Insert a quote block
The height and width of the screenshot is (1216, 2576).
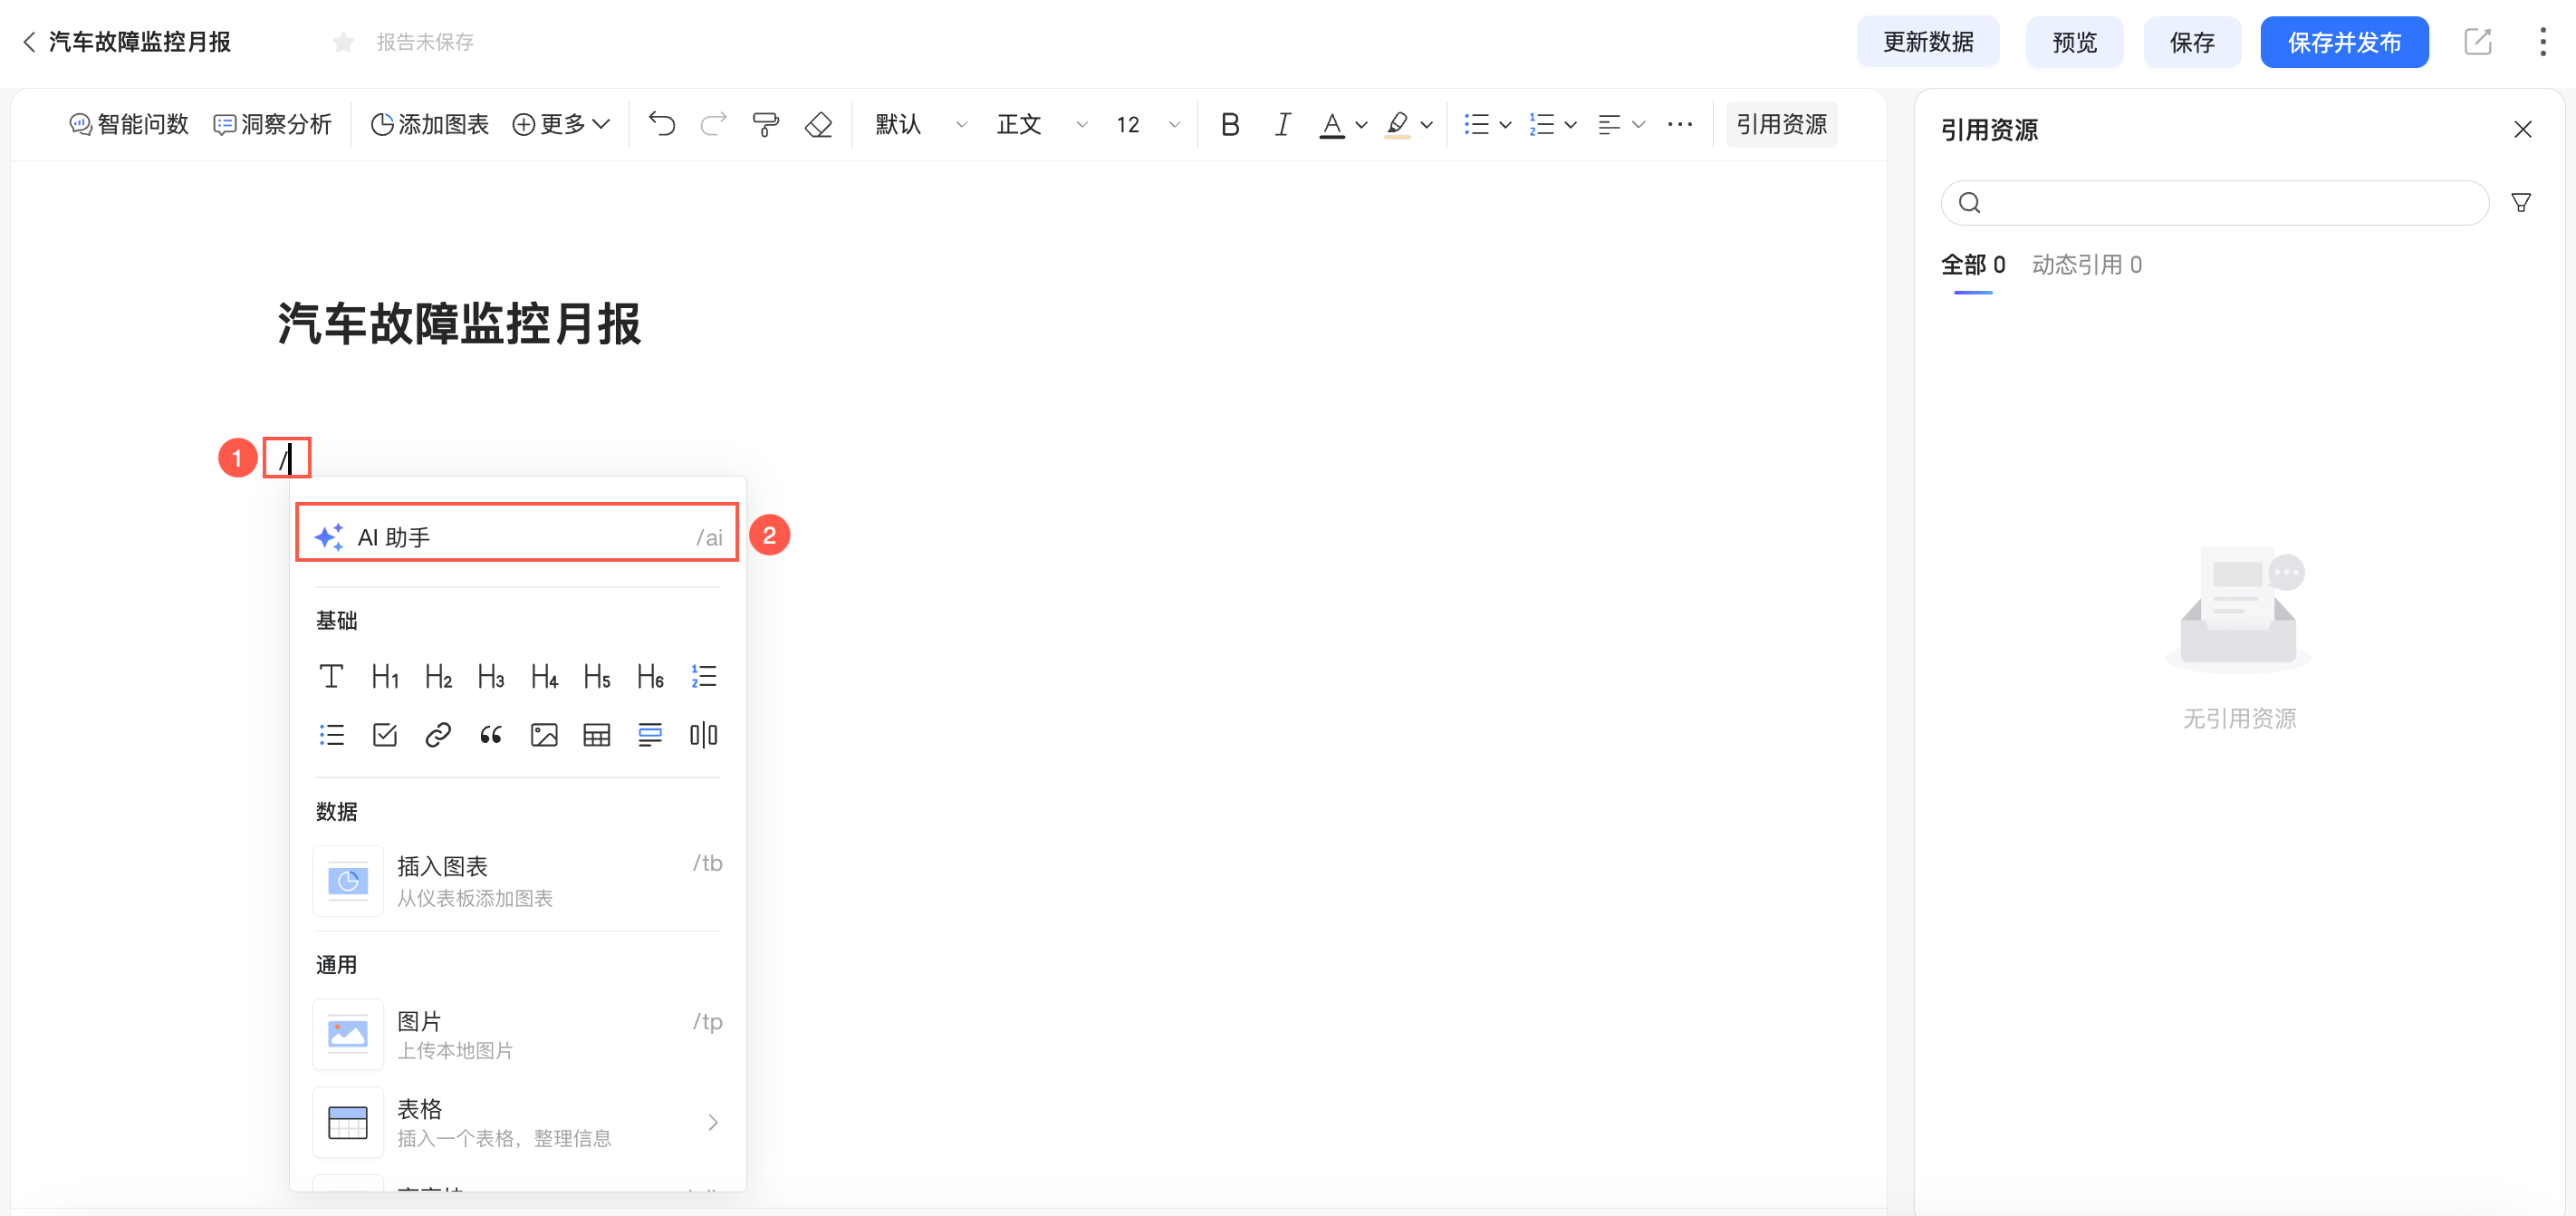click(x=491, y=736)
